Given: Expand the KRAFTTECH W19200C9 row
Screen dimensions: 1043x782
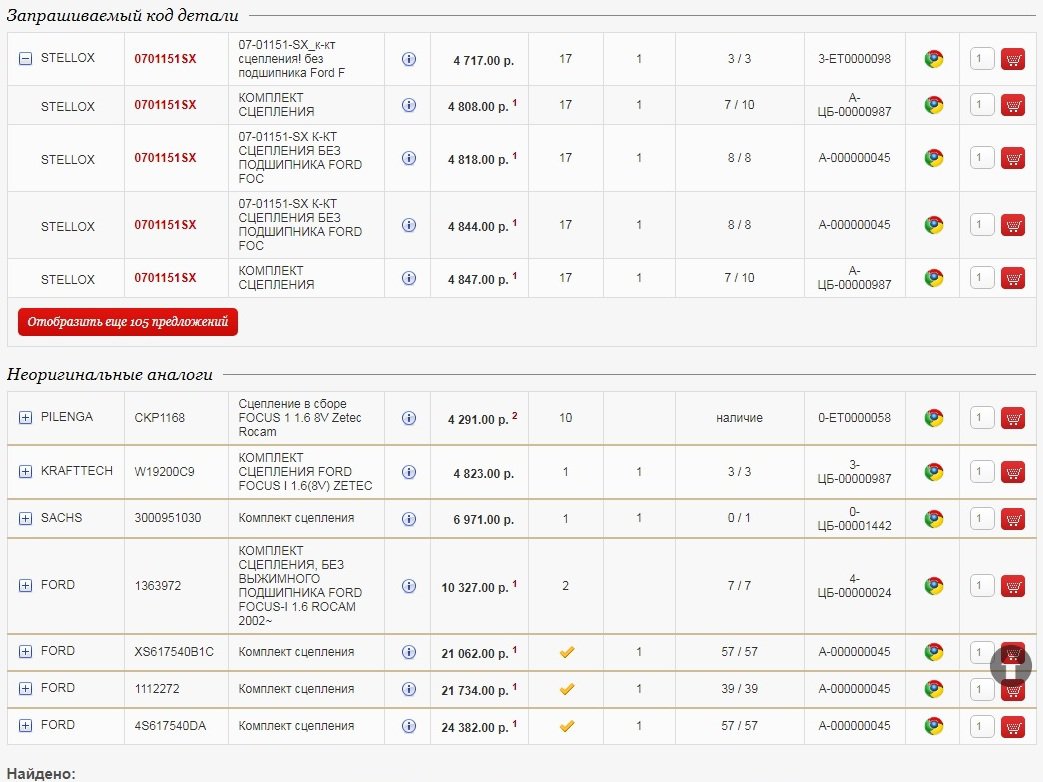Looking at the screenshot, I should 25,471.
